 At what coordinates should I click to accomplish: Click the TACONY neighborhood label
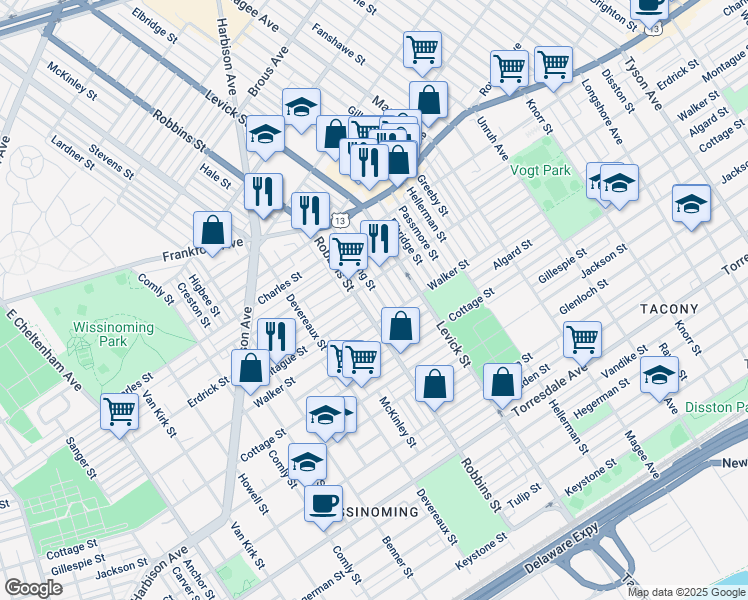click(669, 309)
